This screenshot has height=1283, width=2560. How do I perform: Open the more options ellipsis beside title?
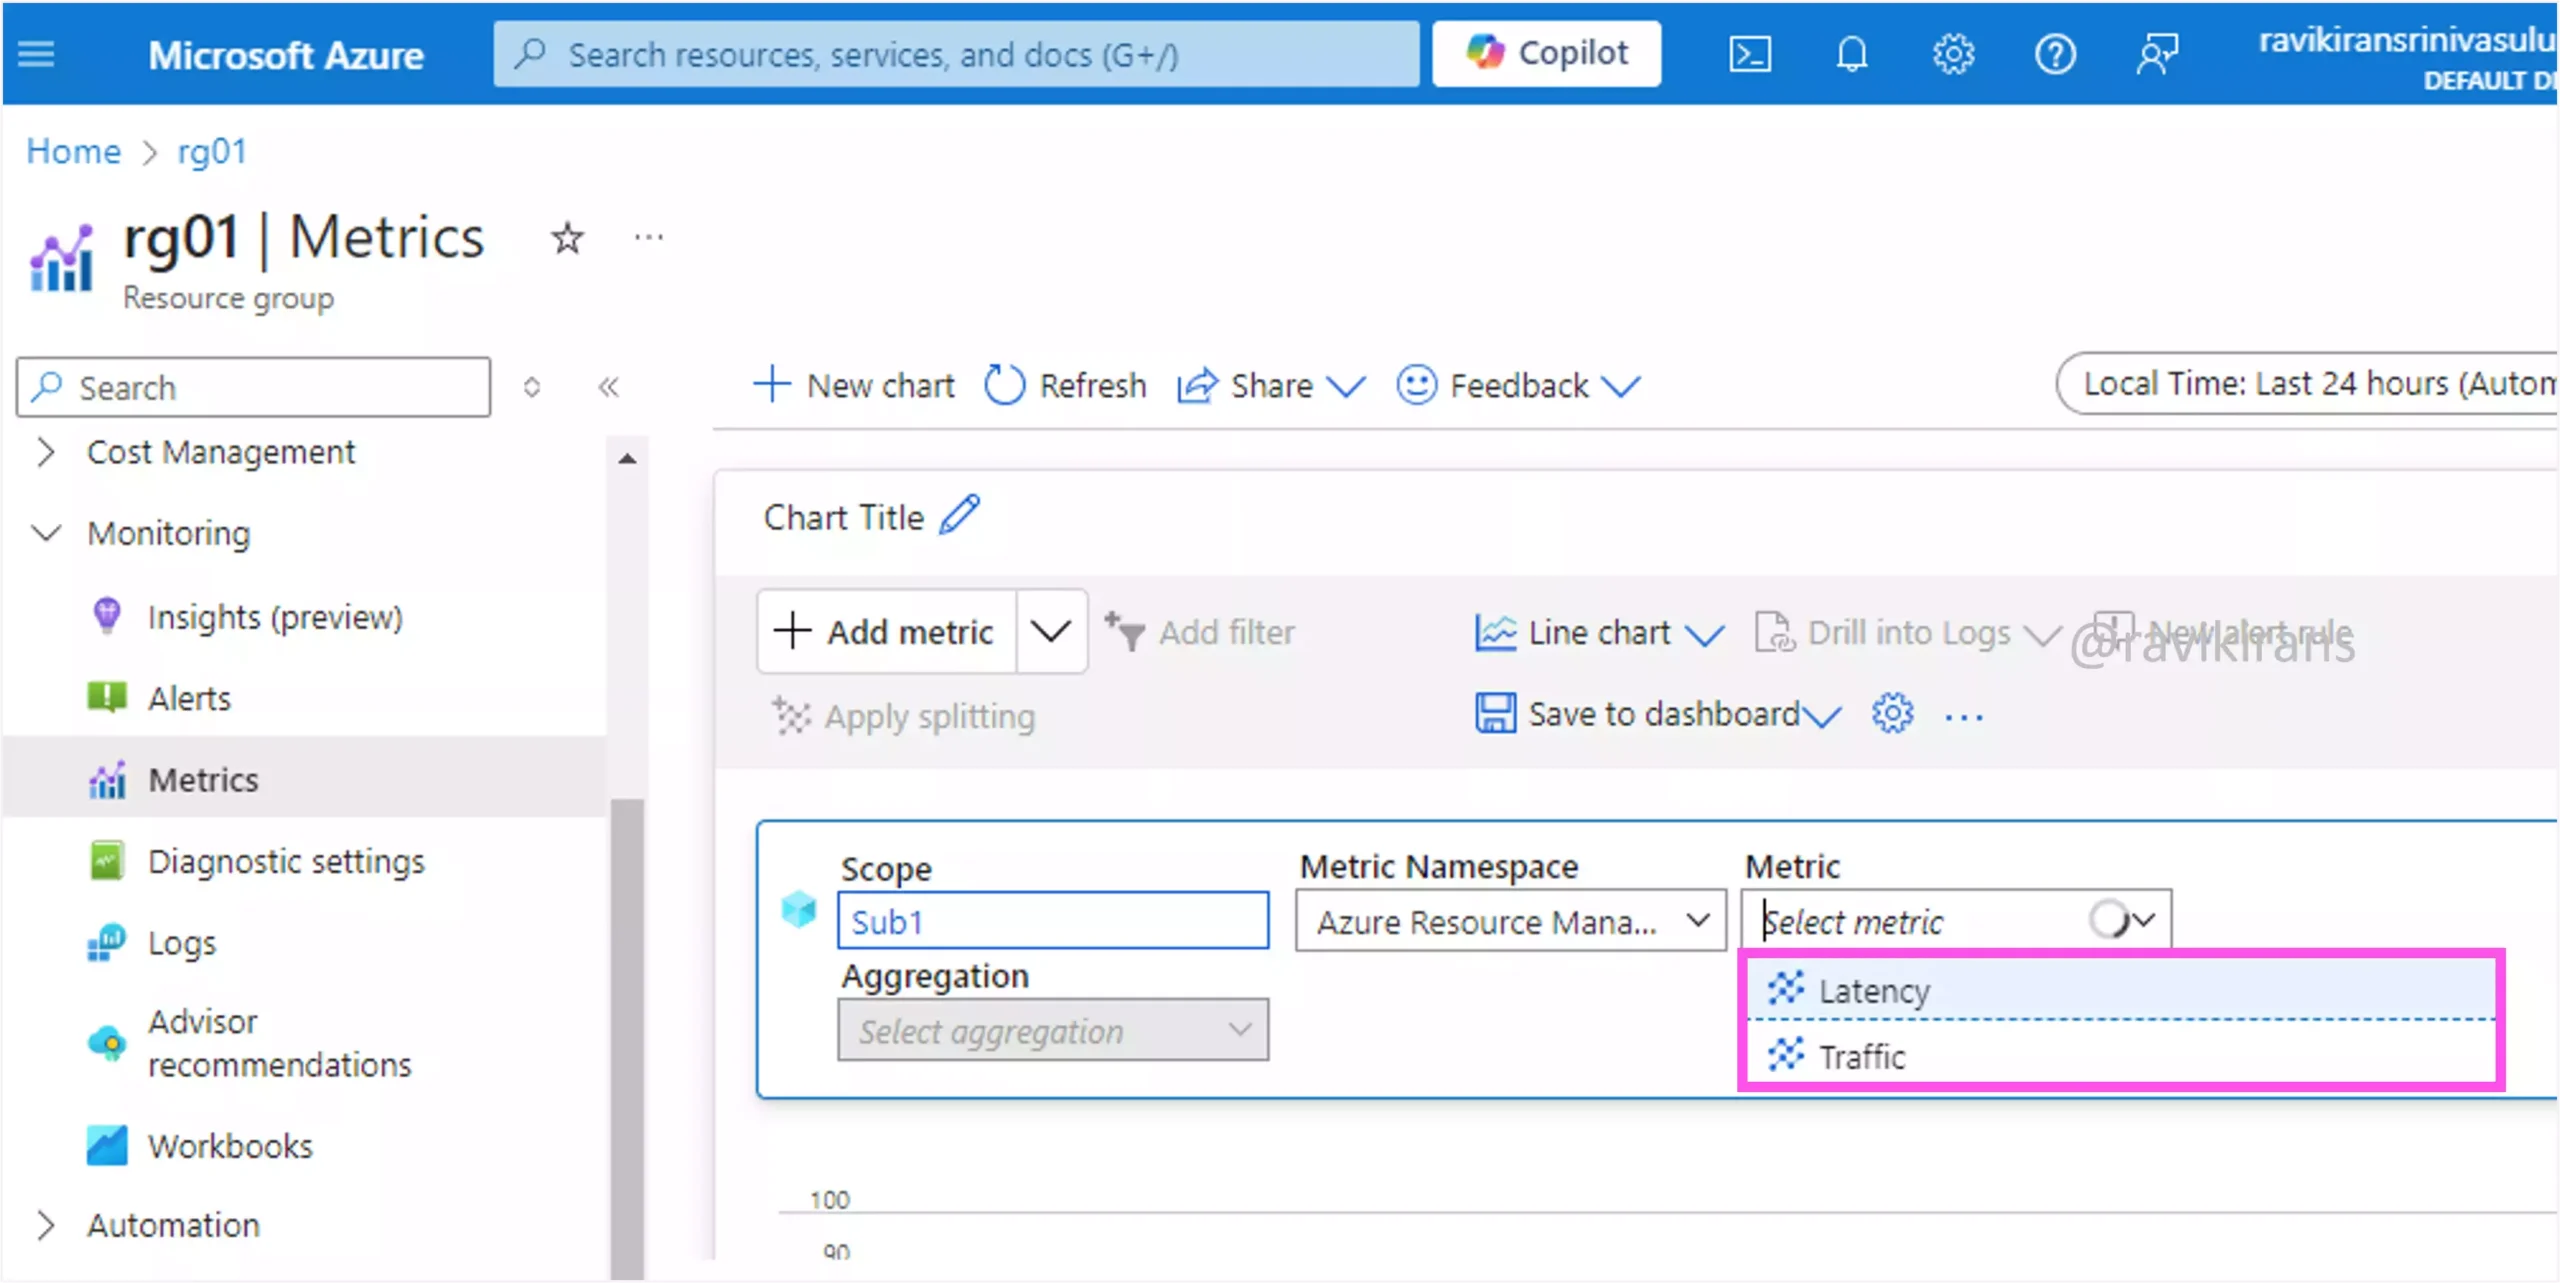tap(649, 237)
